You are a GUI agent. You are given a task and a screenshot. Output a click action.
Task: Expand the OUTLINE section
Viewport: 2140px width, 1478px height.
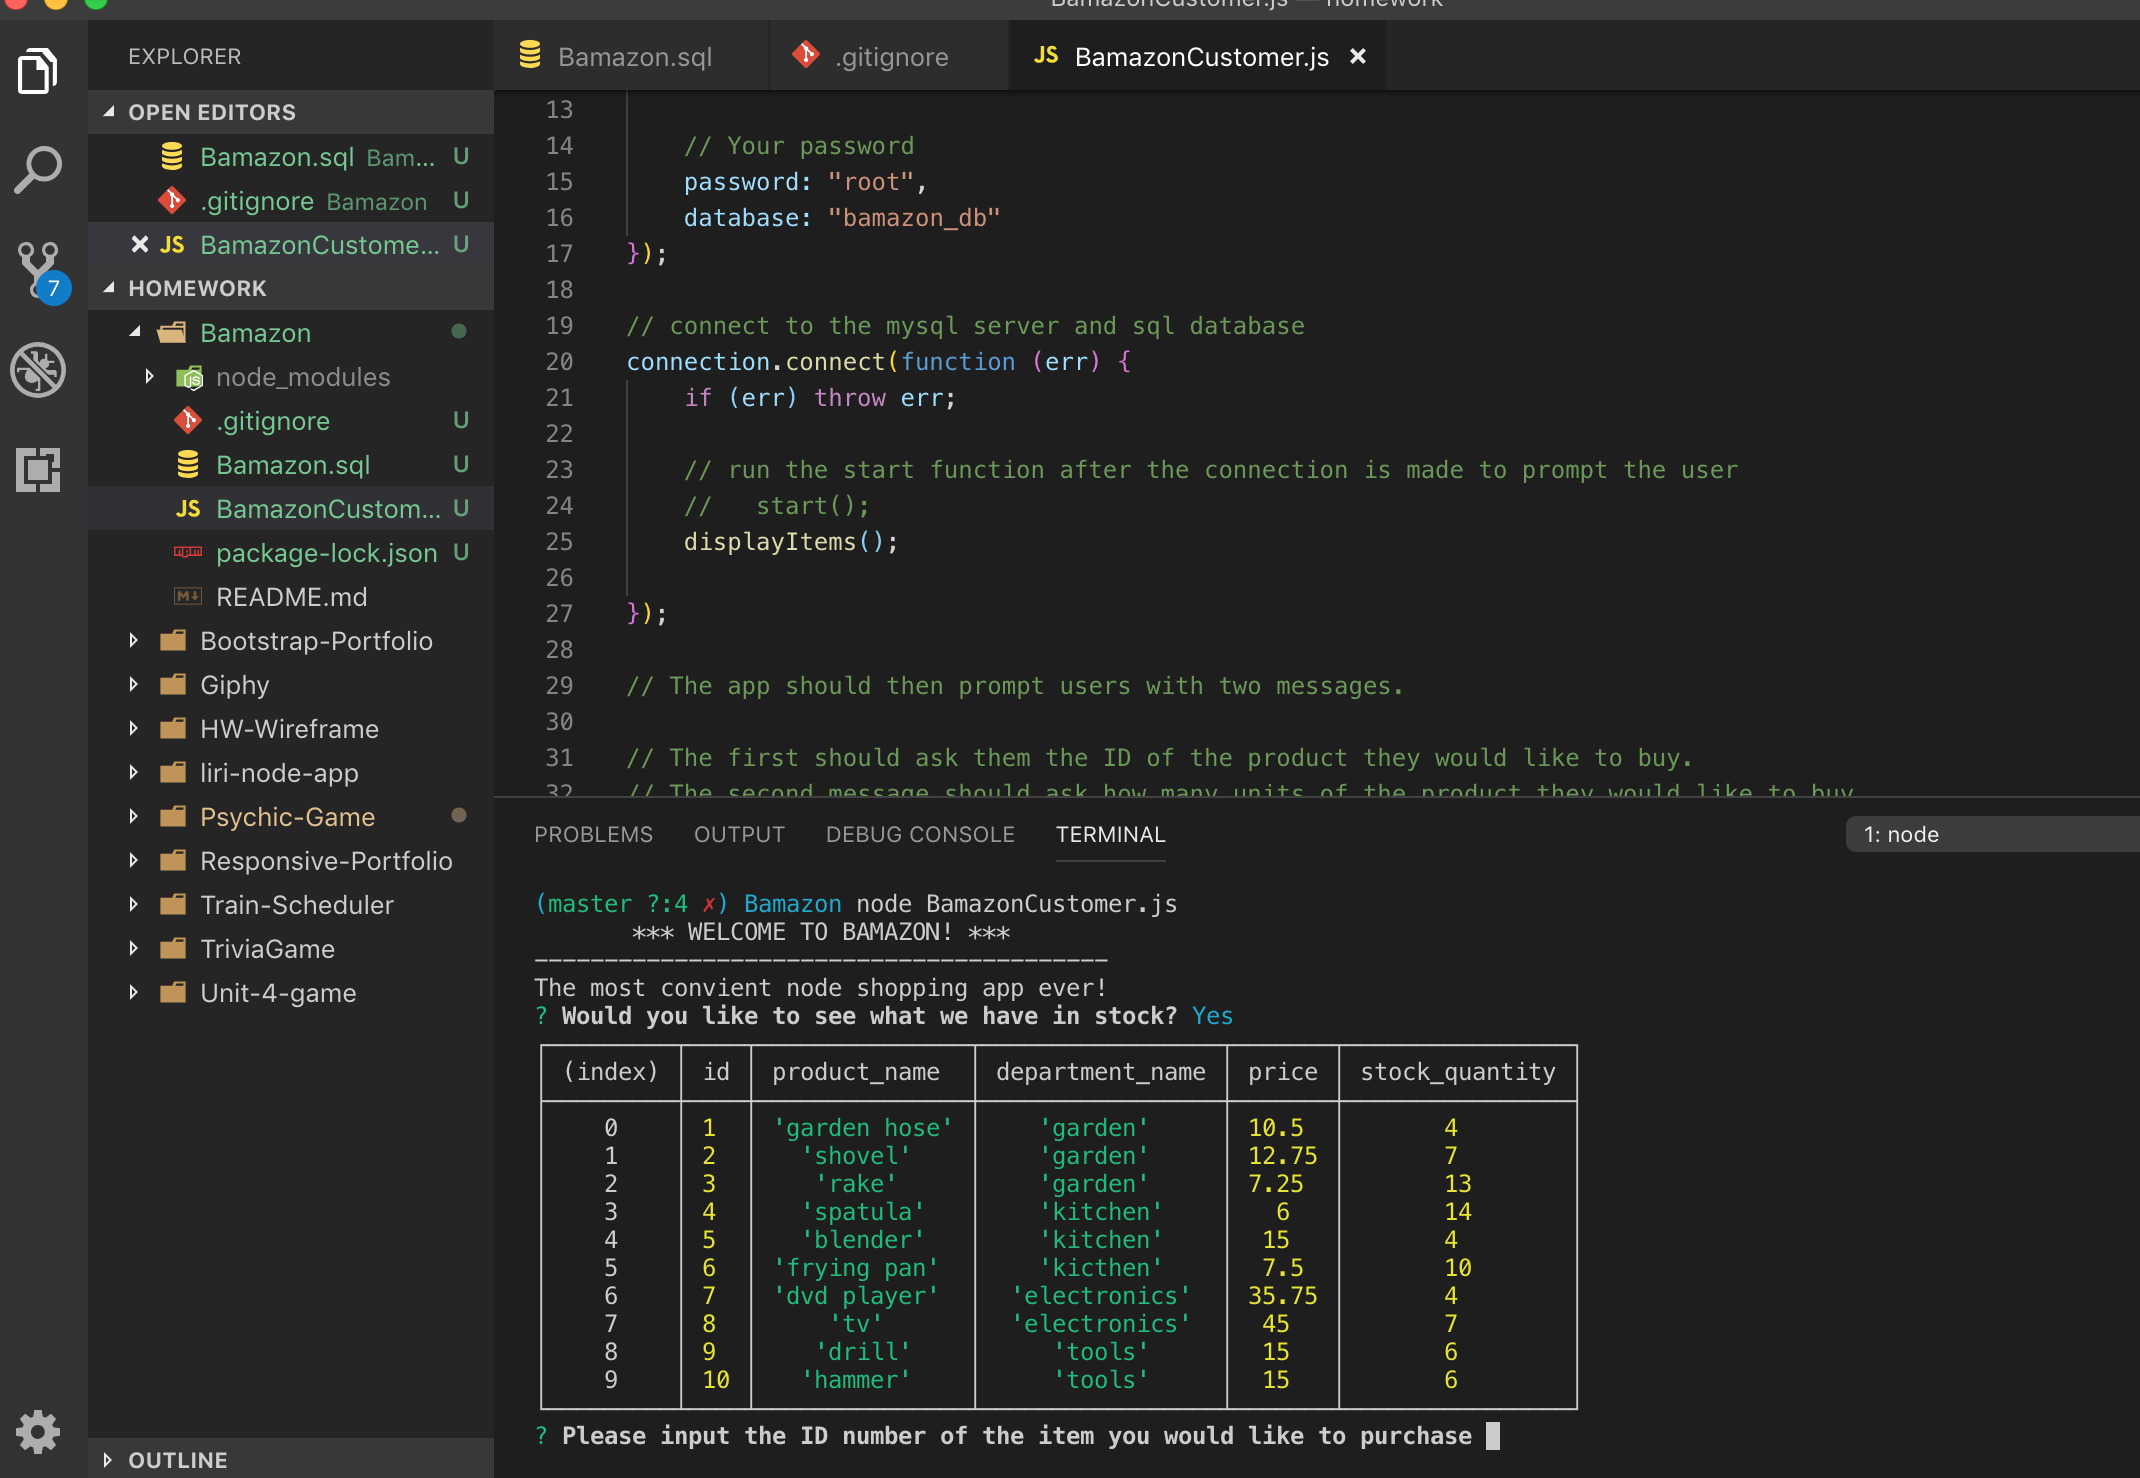[177, 1459]
